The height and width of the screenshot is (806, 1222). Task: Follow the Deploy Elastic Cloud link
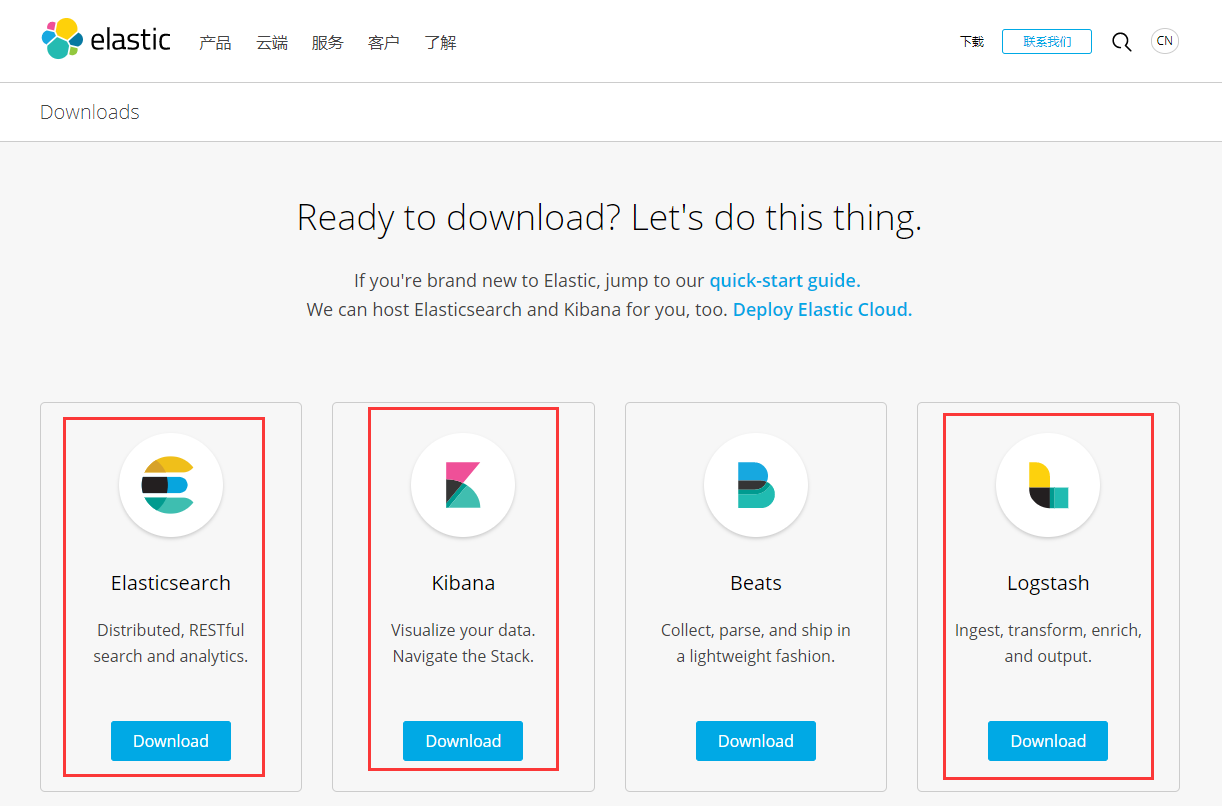(823, 310)
